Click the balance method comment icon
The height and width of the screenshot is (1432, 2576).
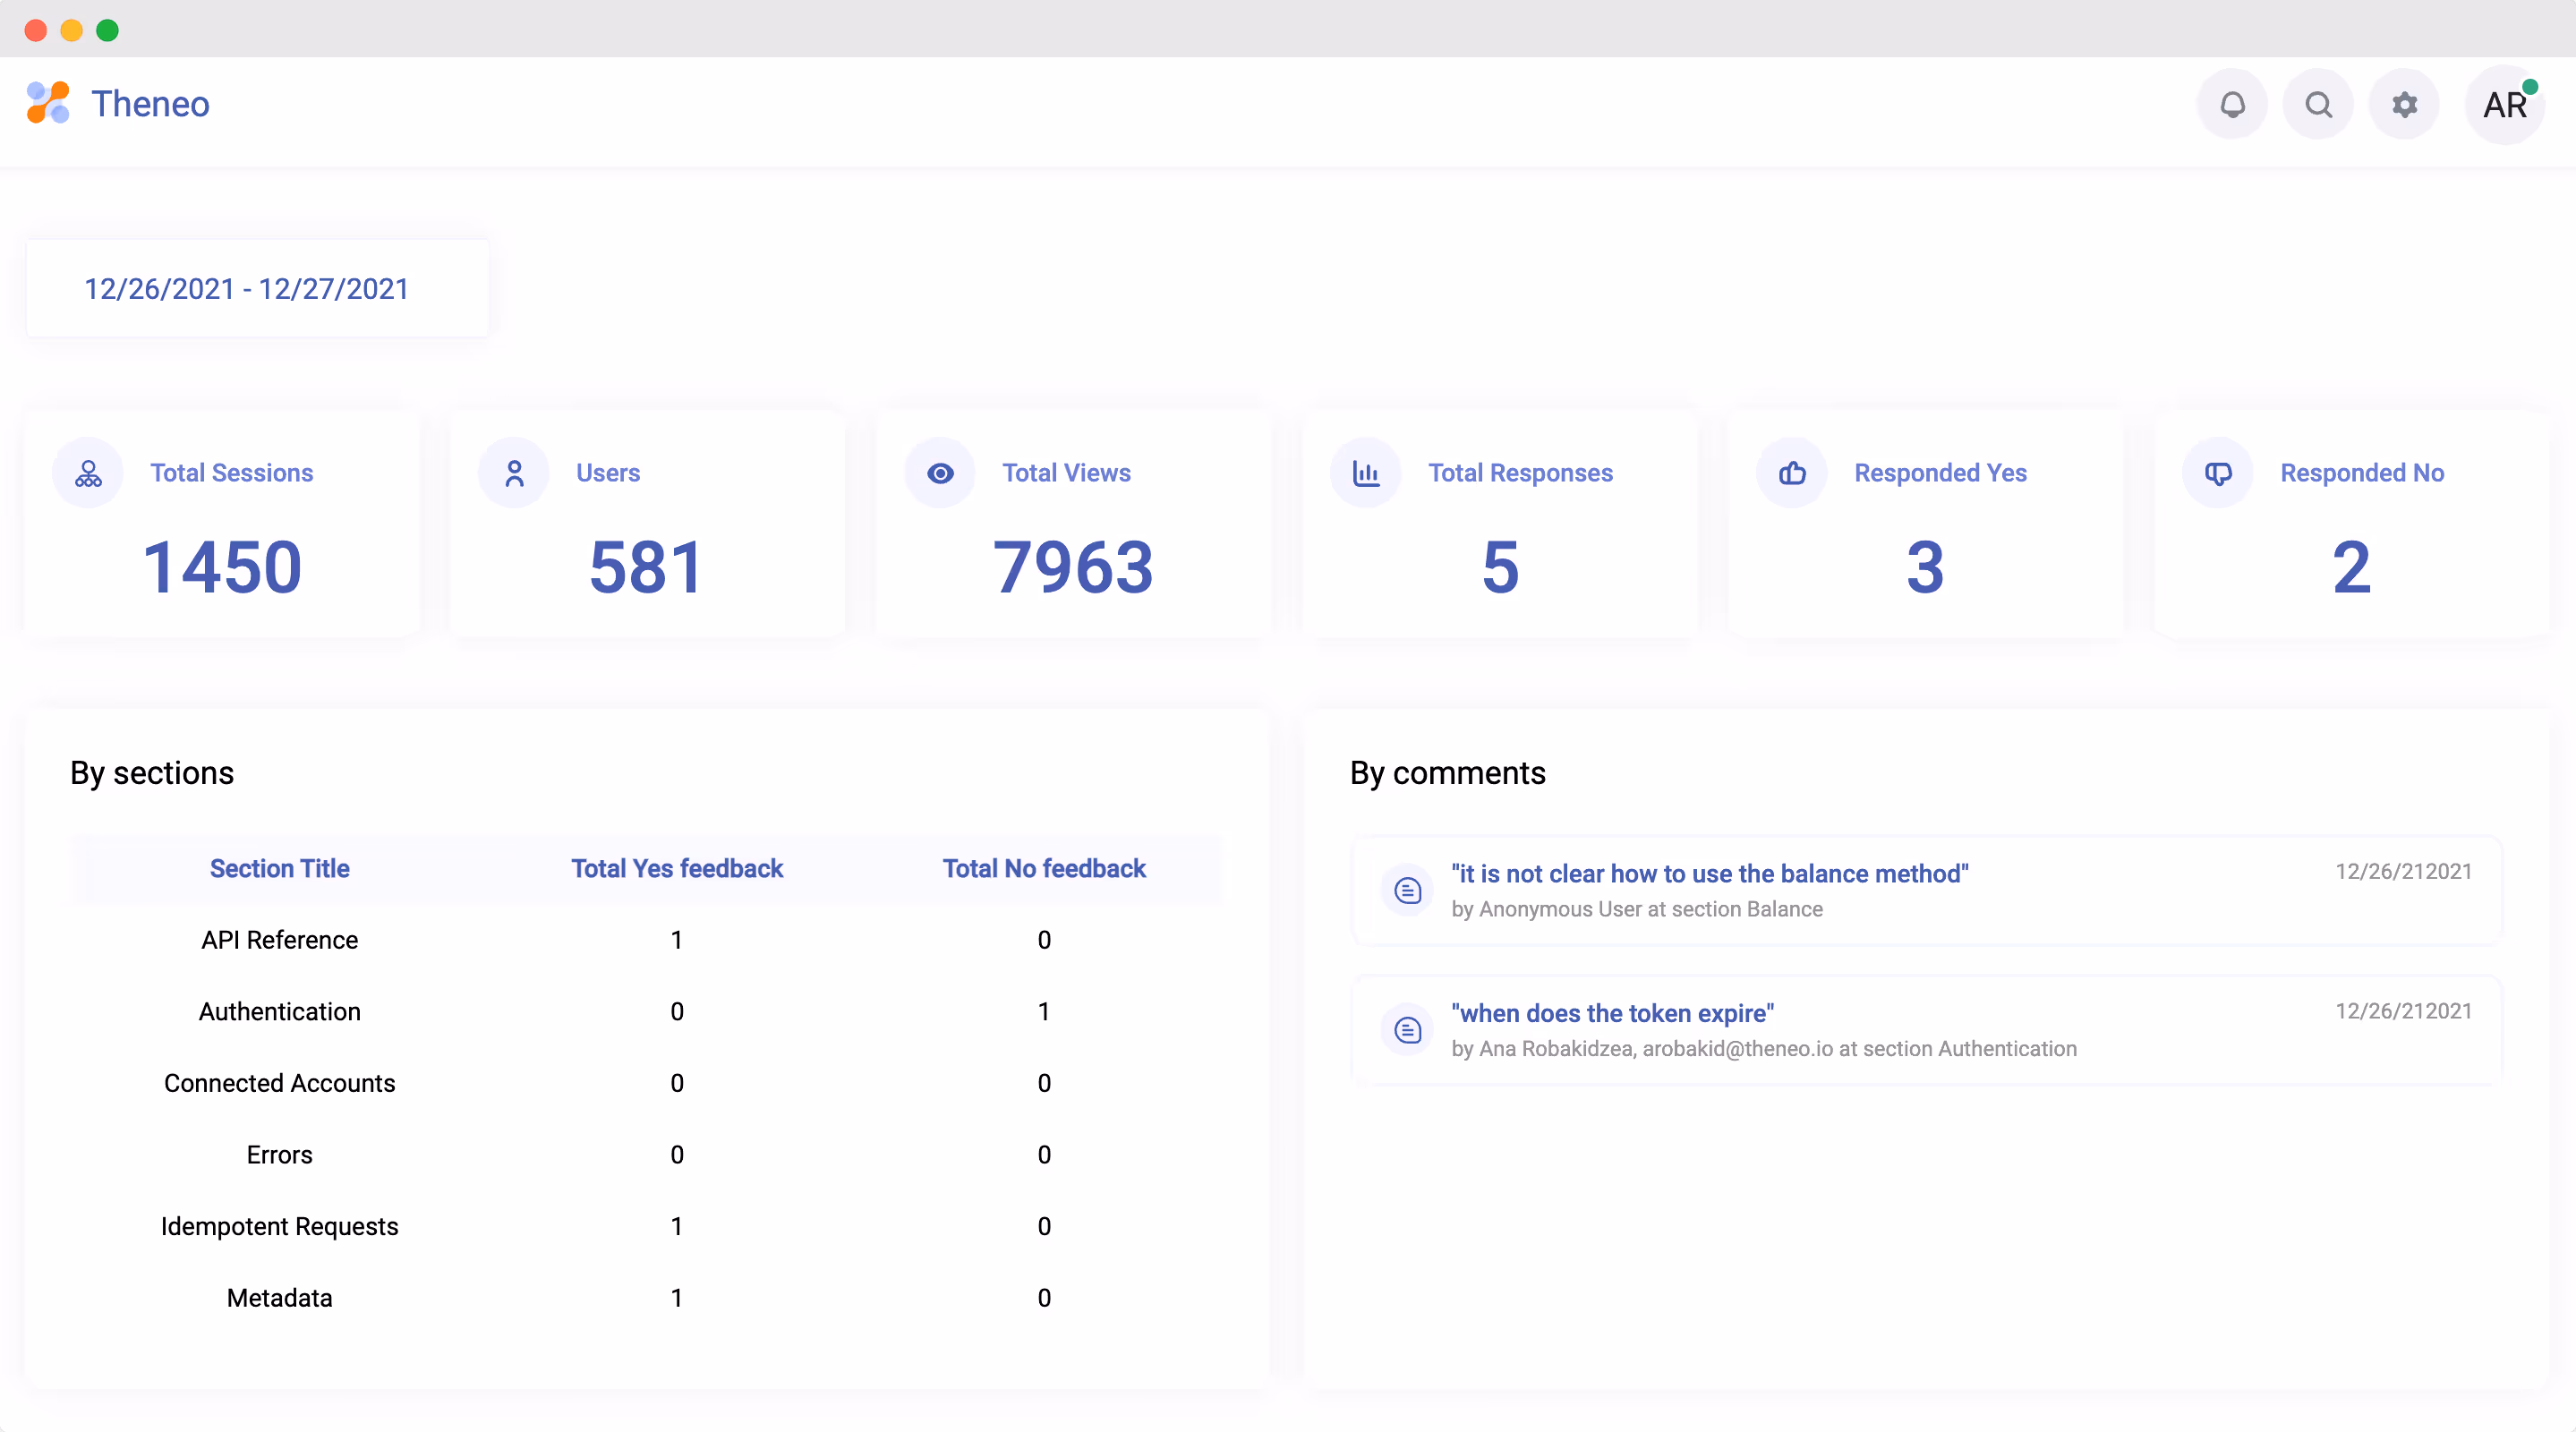point(1408,890)
